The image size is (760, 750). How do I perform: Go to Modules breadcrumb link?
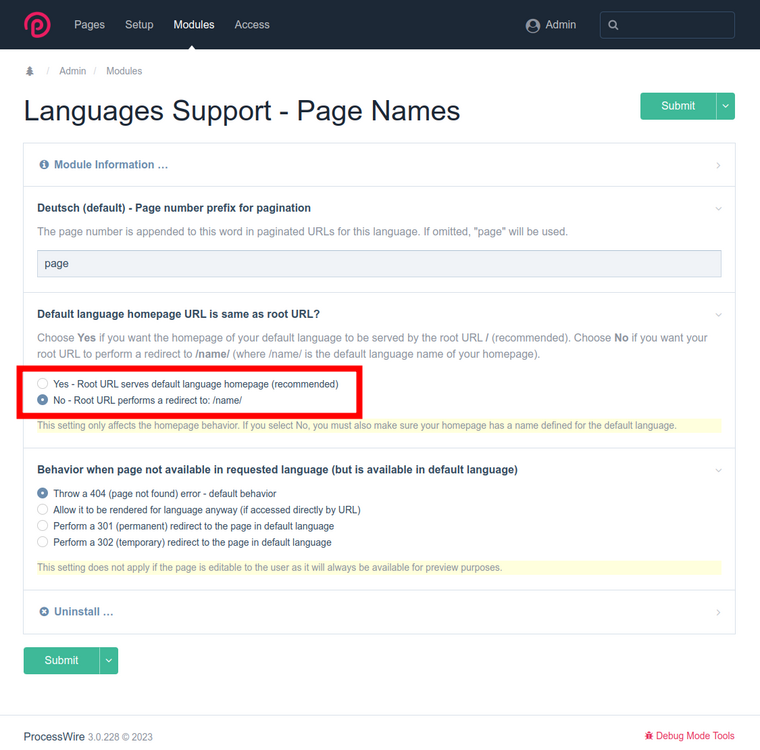click(124, 71)
